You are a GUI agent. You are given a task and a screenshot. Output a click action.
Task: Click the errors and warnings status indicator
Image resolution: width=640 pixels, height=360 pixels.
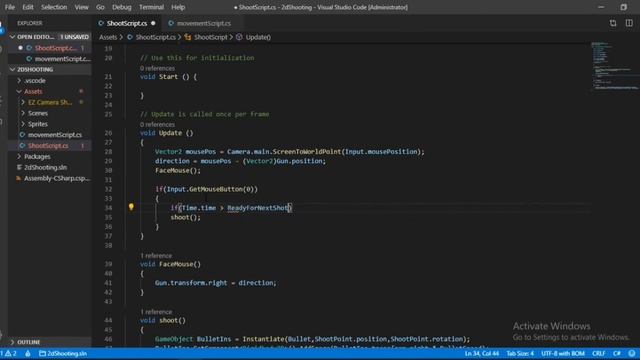pyautogui.click(x=9, y=353)
